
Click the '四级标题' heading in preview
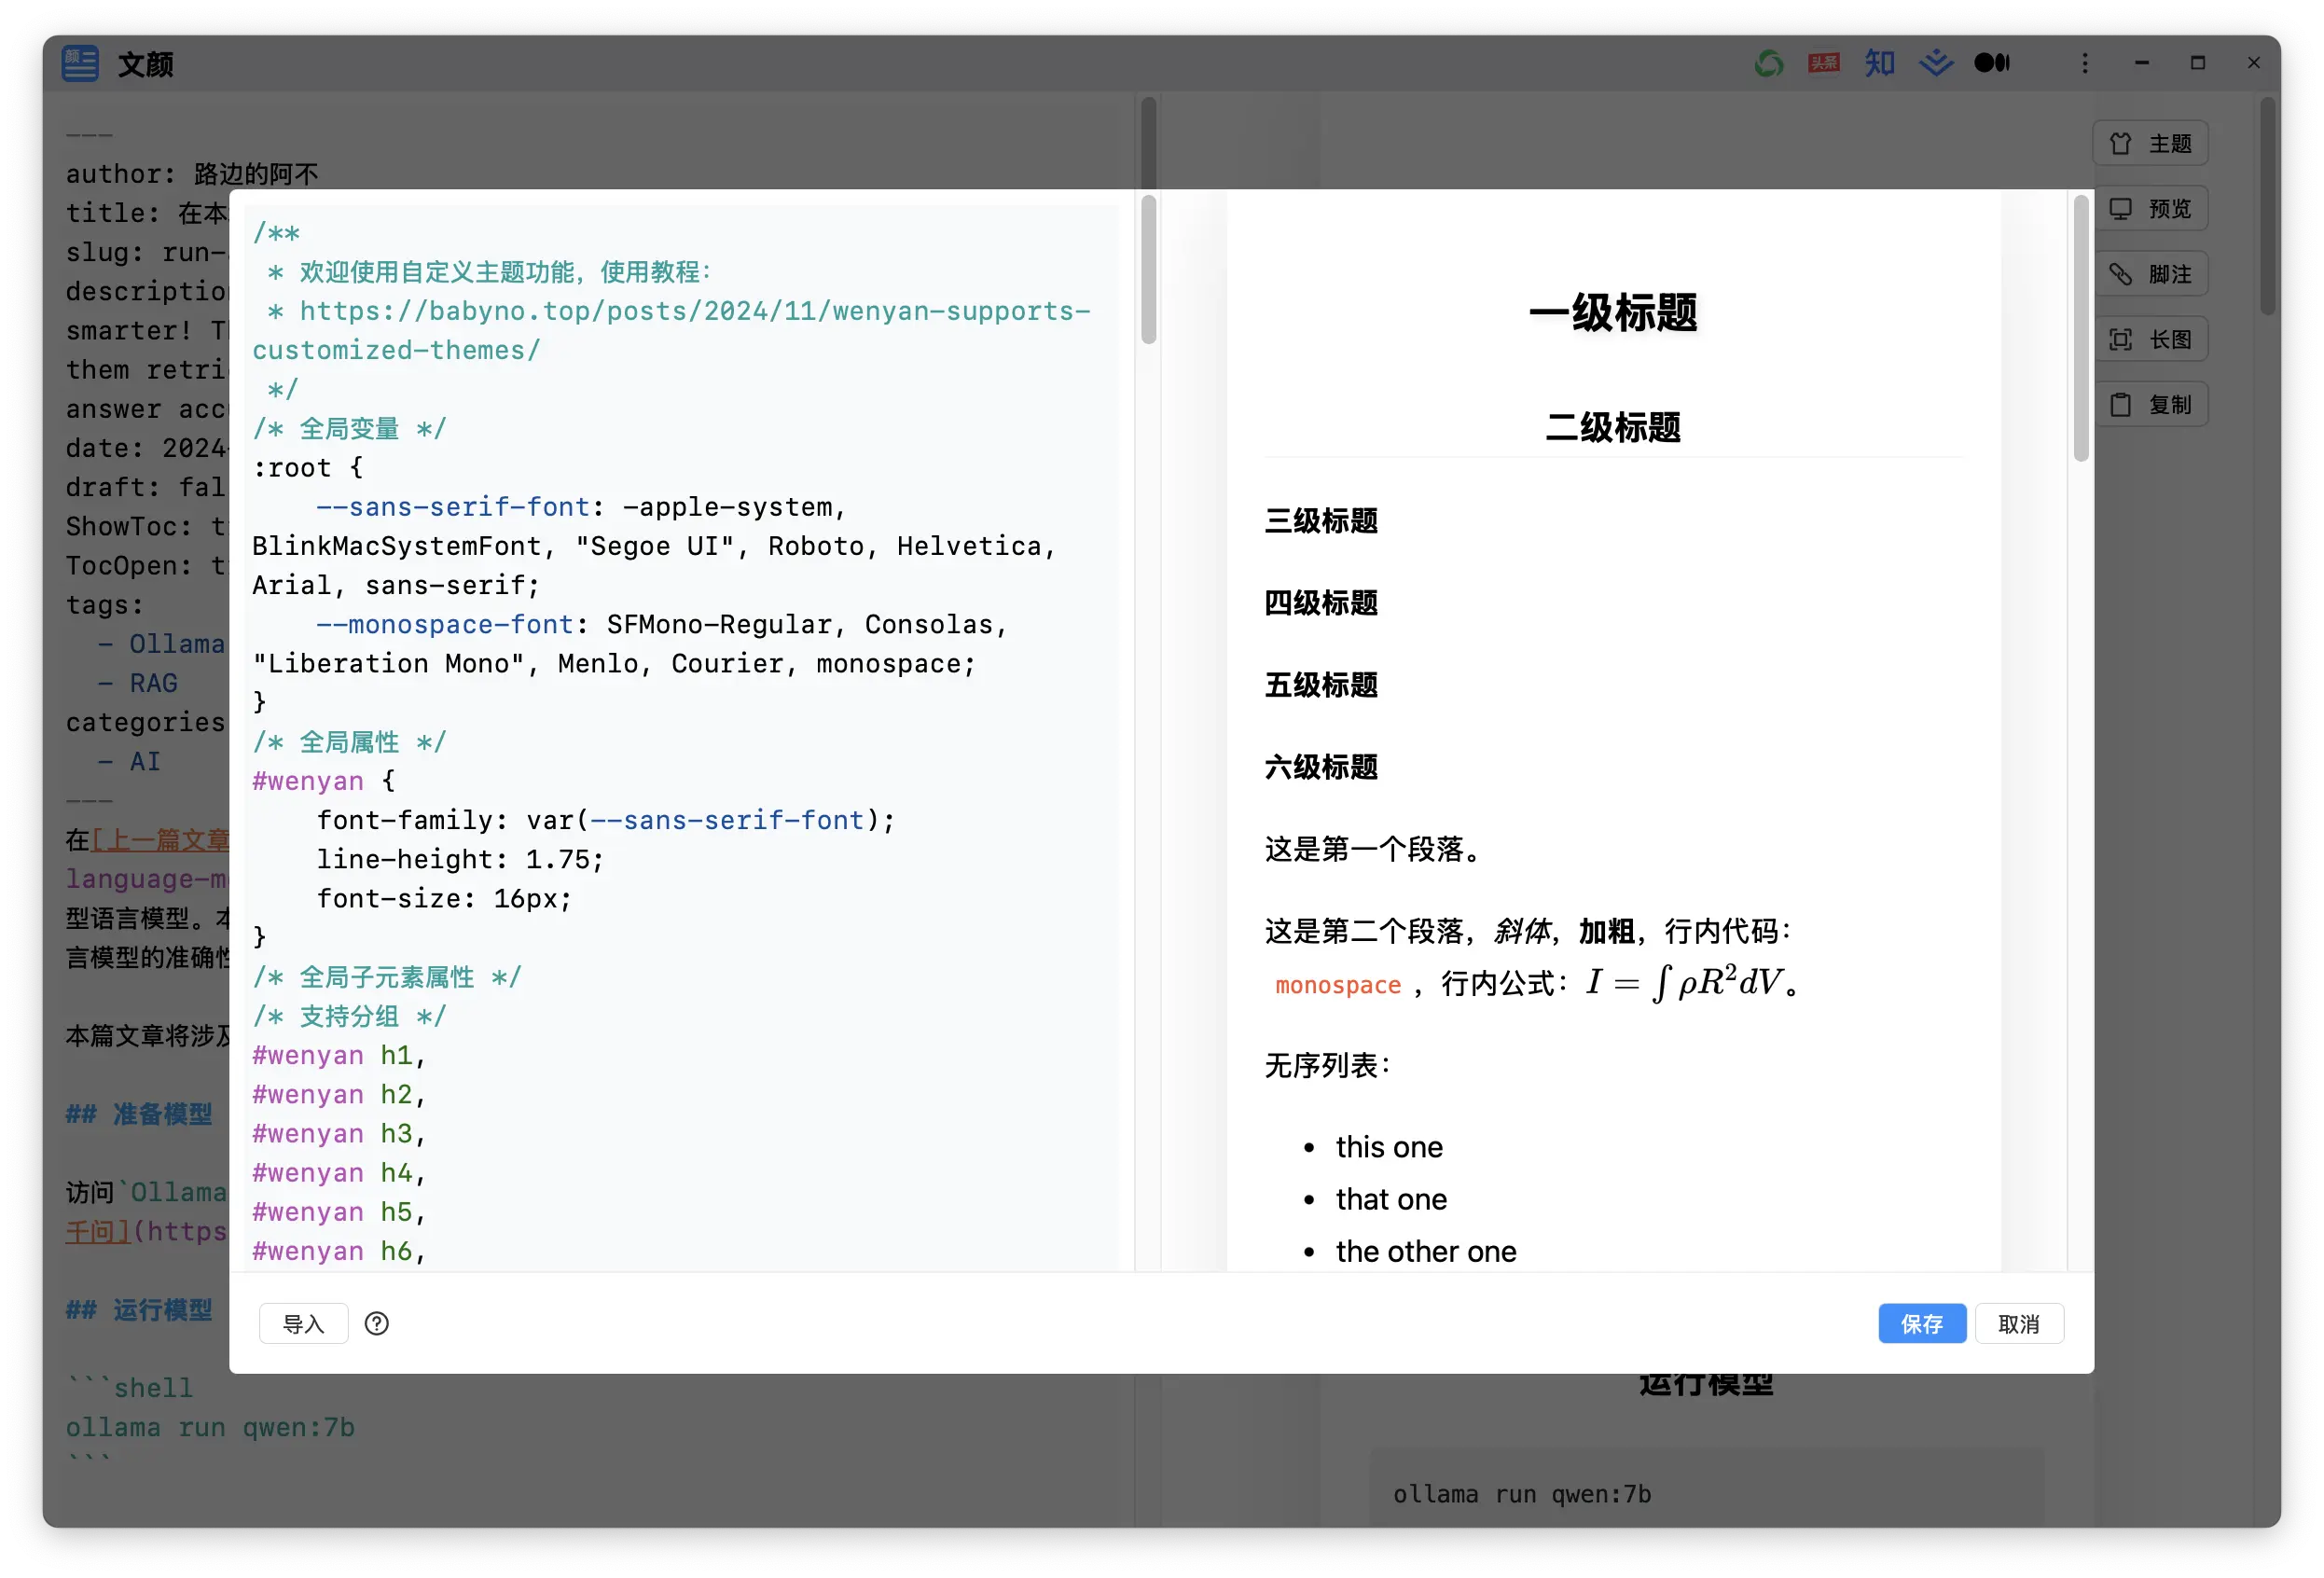(1321, 603)
